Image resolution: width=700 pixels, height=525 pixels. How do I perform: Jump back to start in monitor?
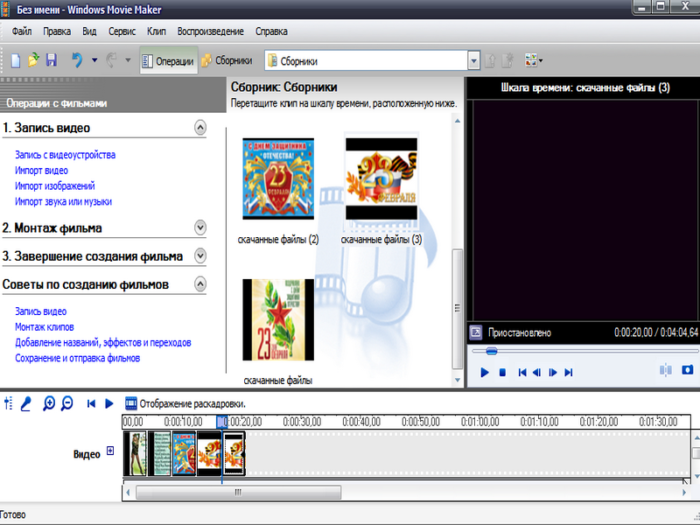click(x=522, y=372)
